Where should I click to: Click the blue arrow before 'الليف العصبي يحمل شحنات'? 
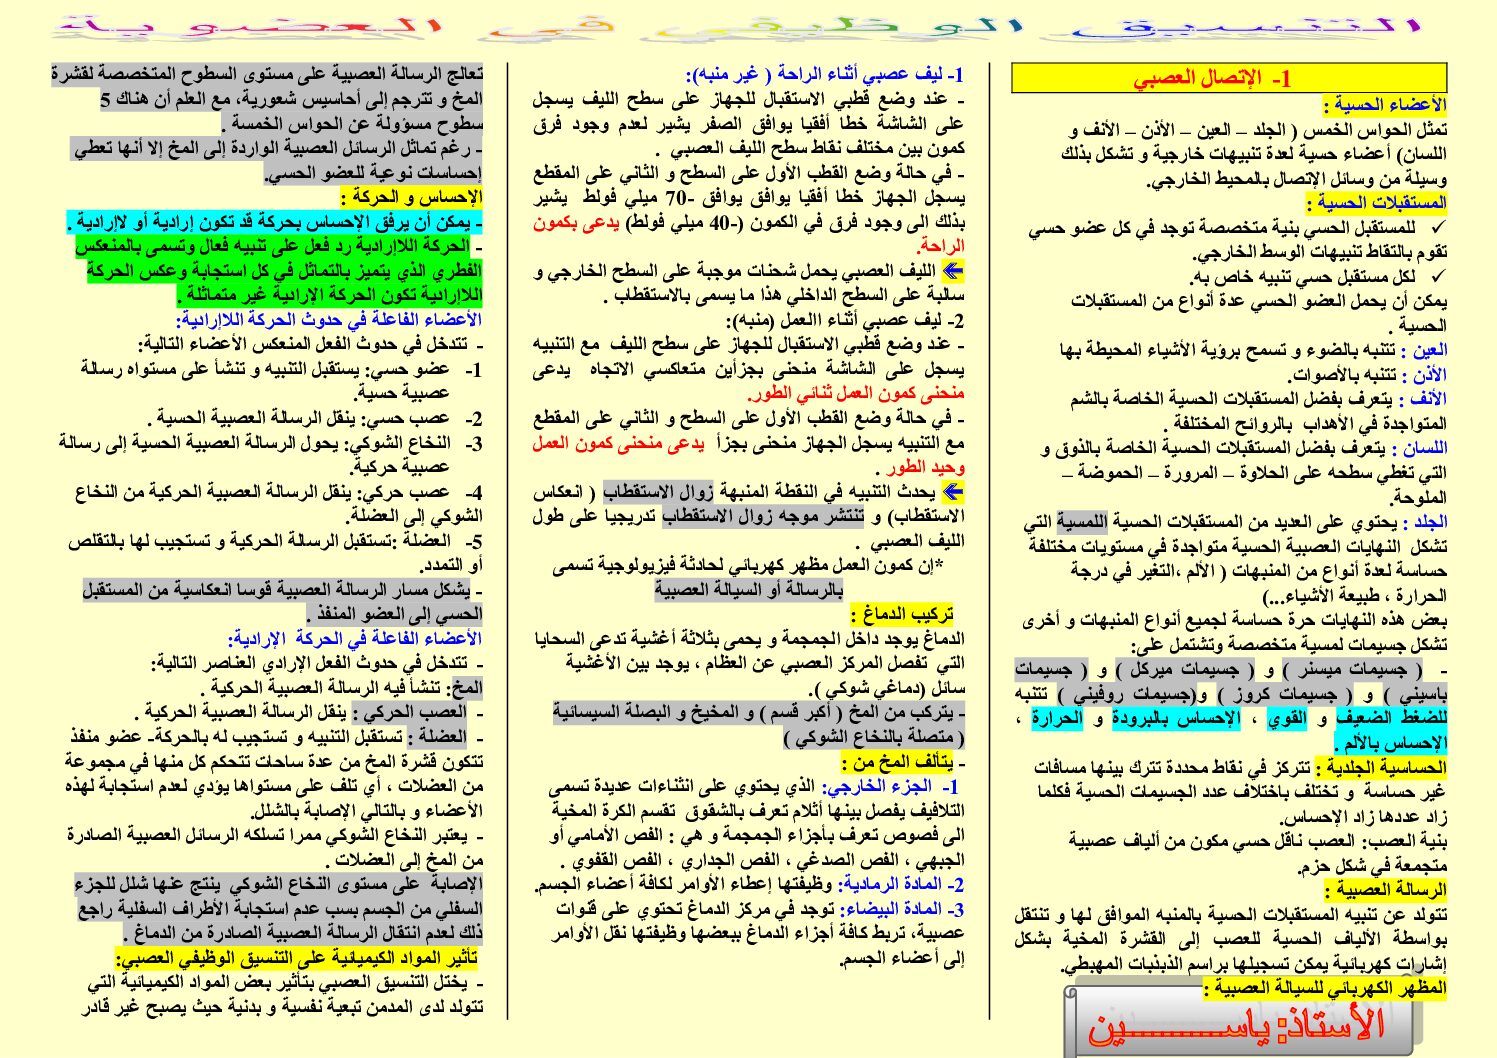point(953,271)
